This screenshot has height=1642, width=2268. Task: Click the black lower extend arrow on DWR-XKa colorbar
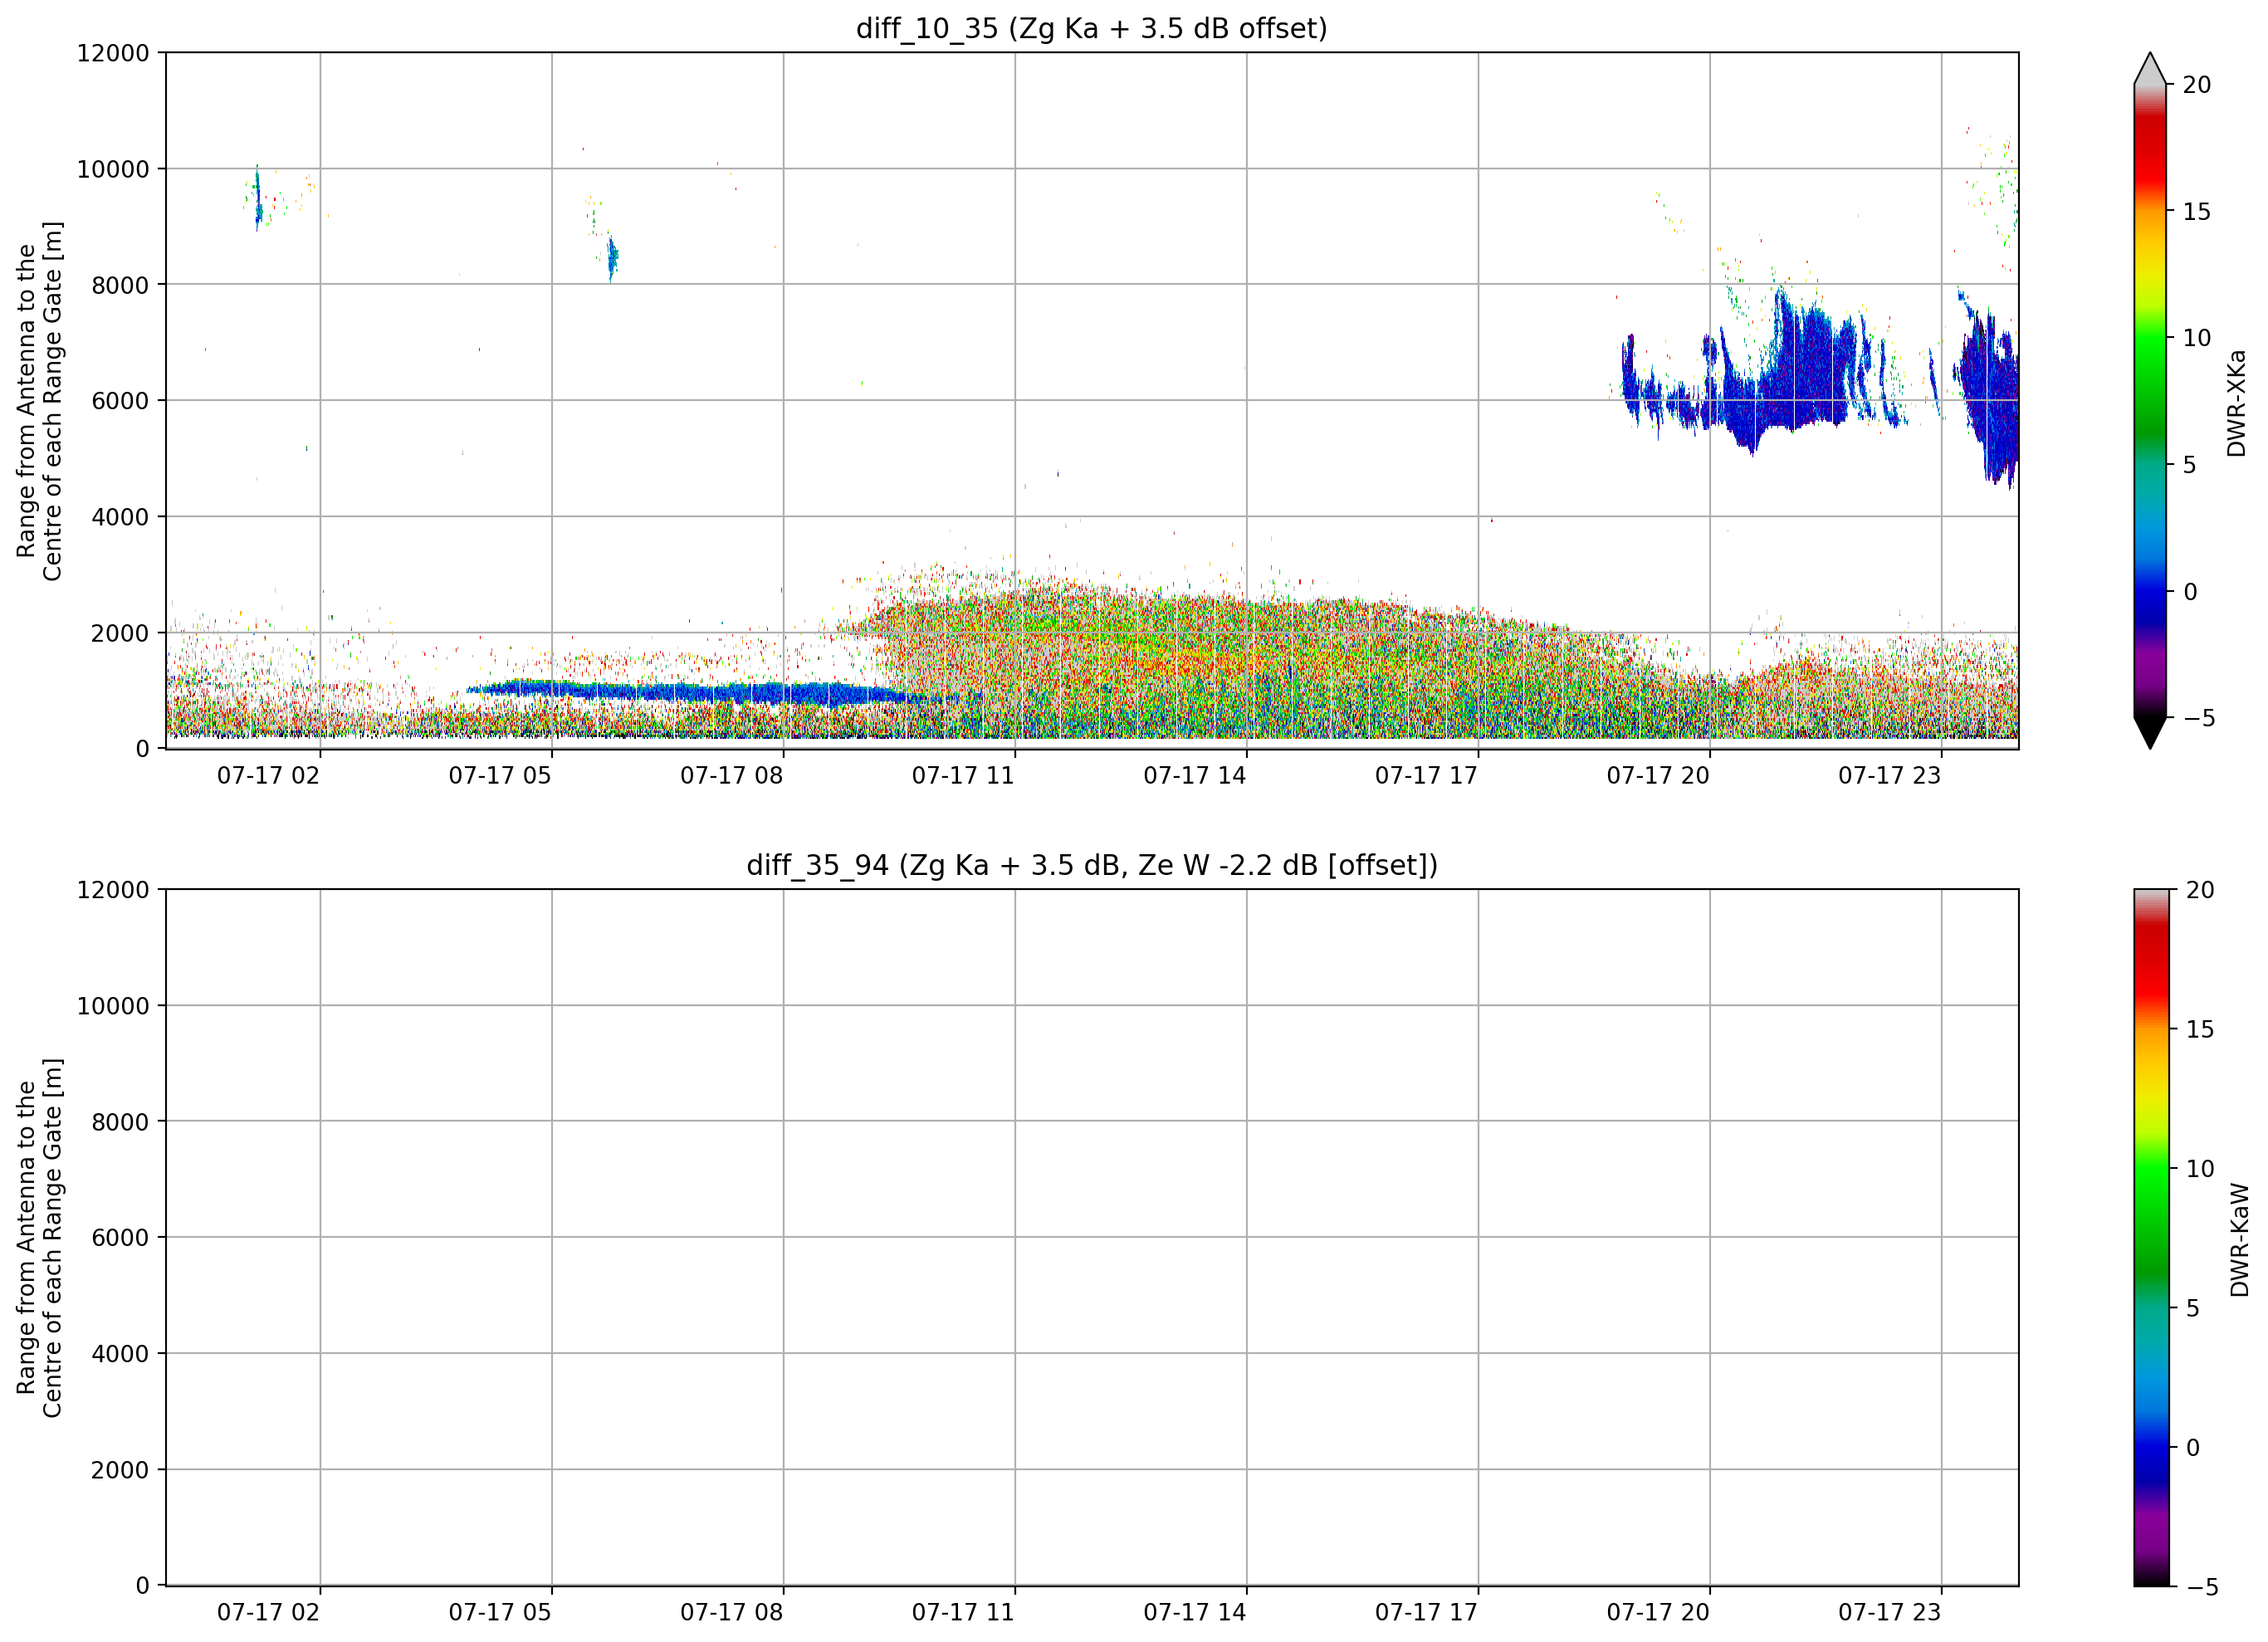click(x=2149, y=733)
